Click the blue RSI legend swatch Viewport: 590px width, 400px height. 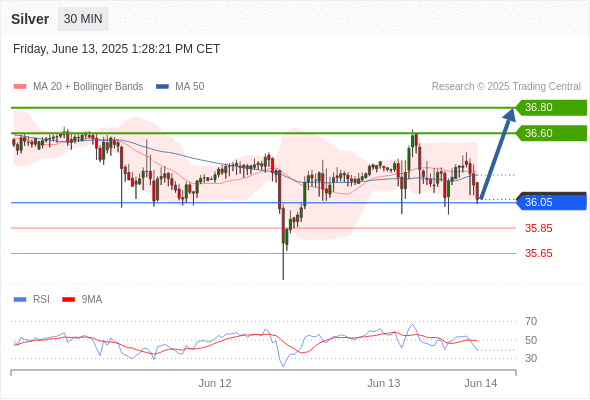(20, 300)
